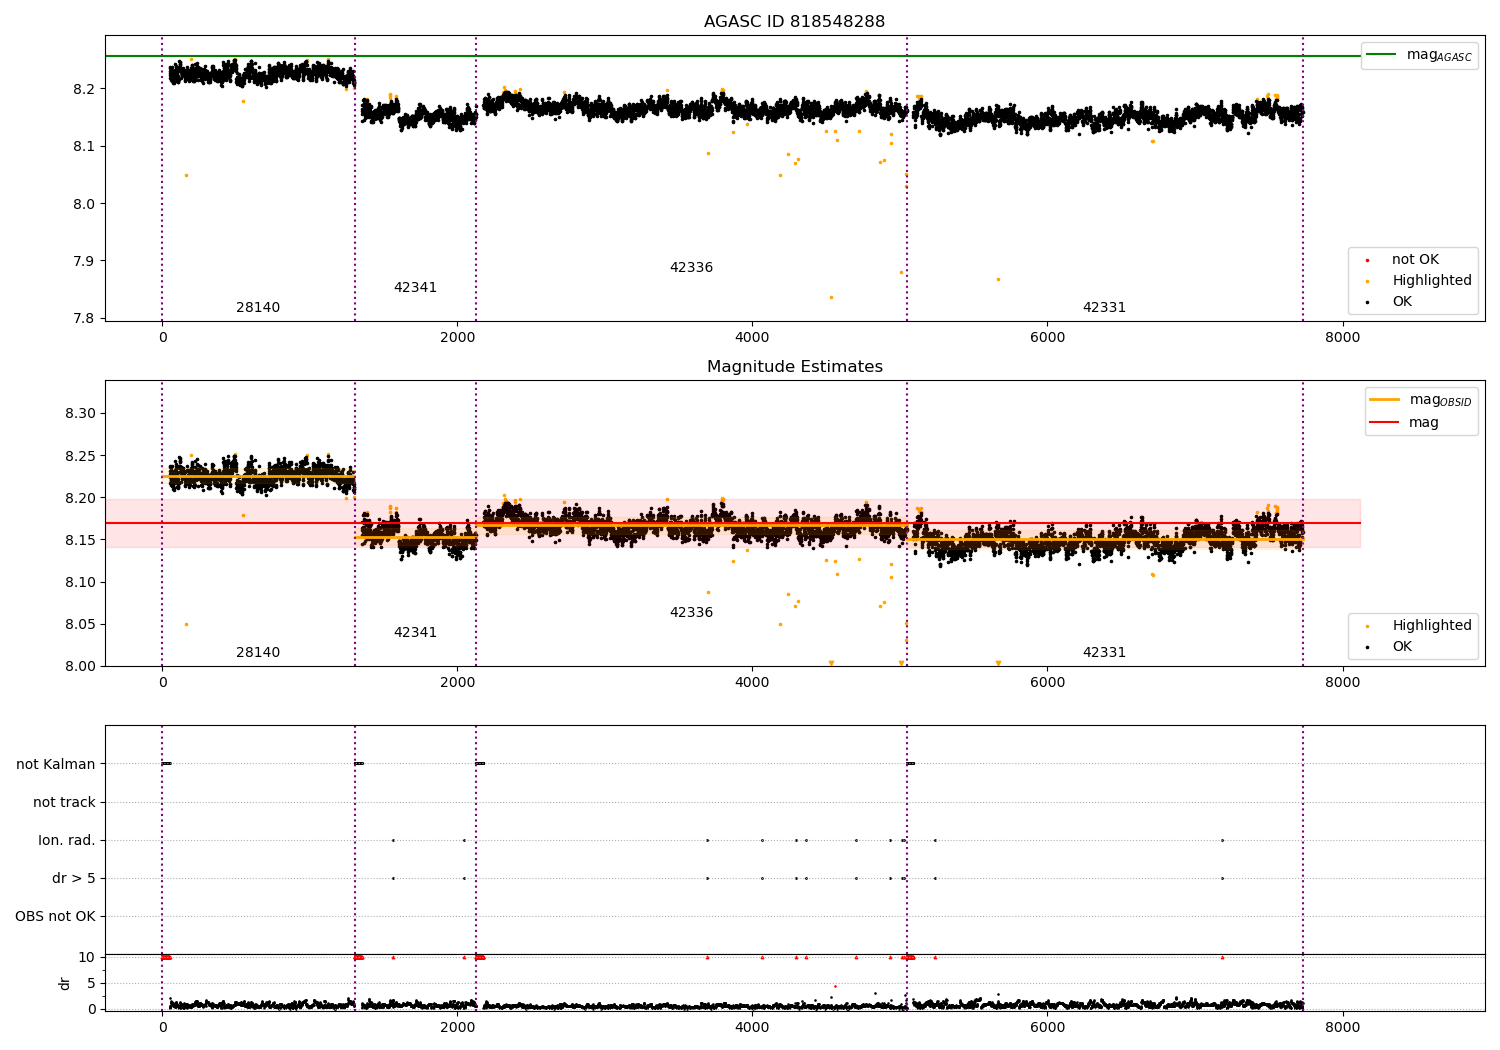Select the mag AGASC legend label
Screen dimensions: 1500x1050
[x=1439, y=55]
